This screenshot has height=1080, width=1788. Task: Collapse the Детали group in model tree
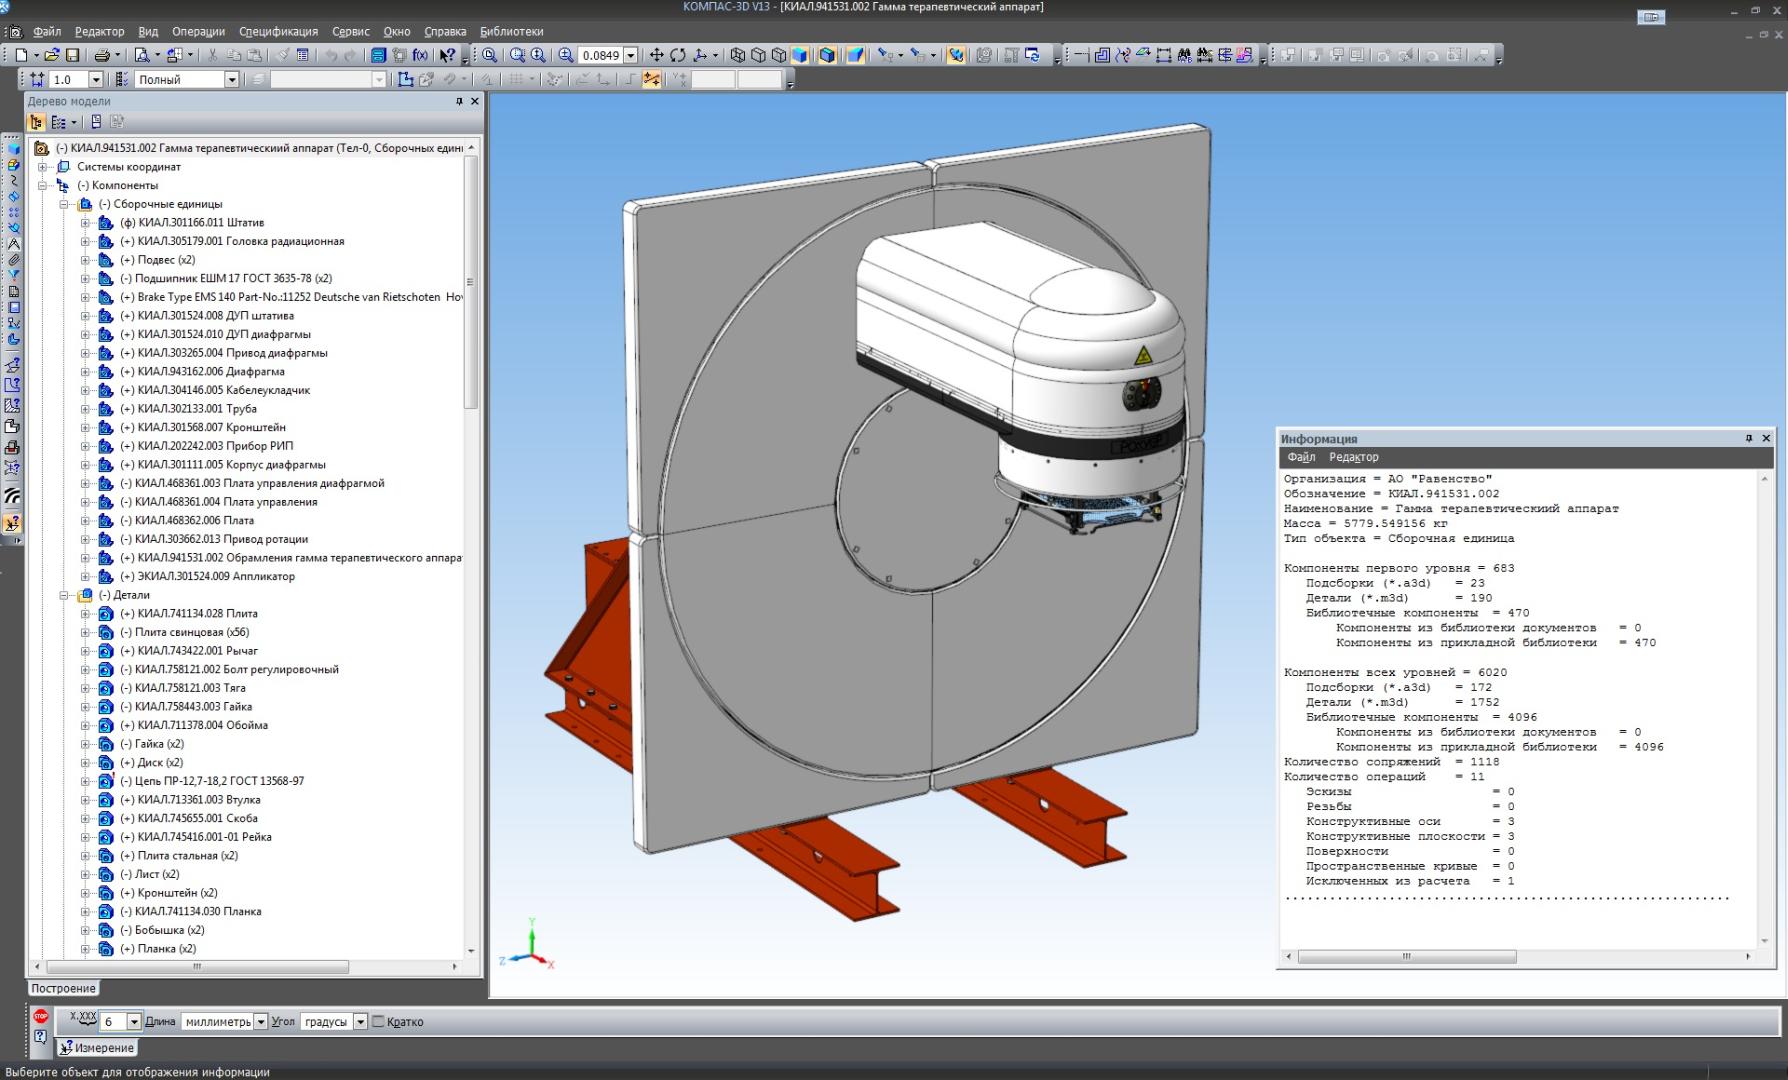point(64,595)
